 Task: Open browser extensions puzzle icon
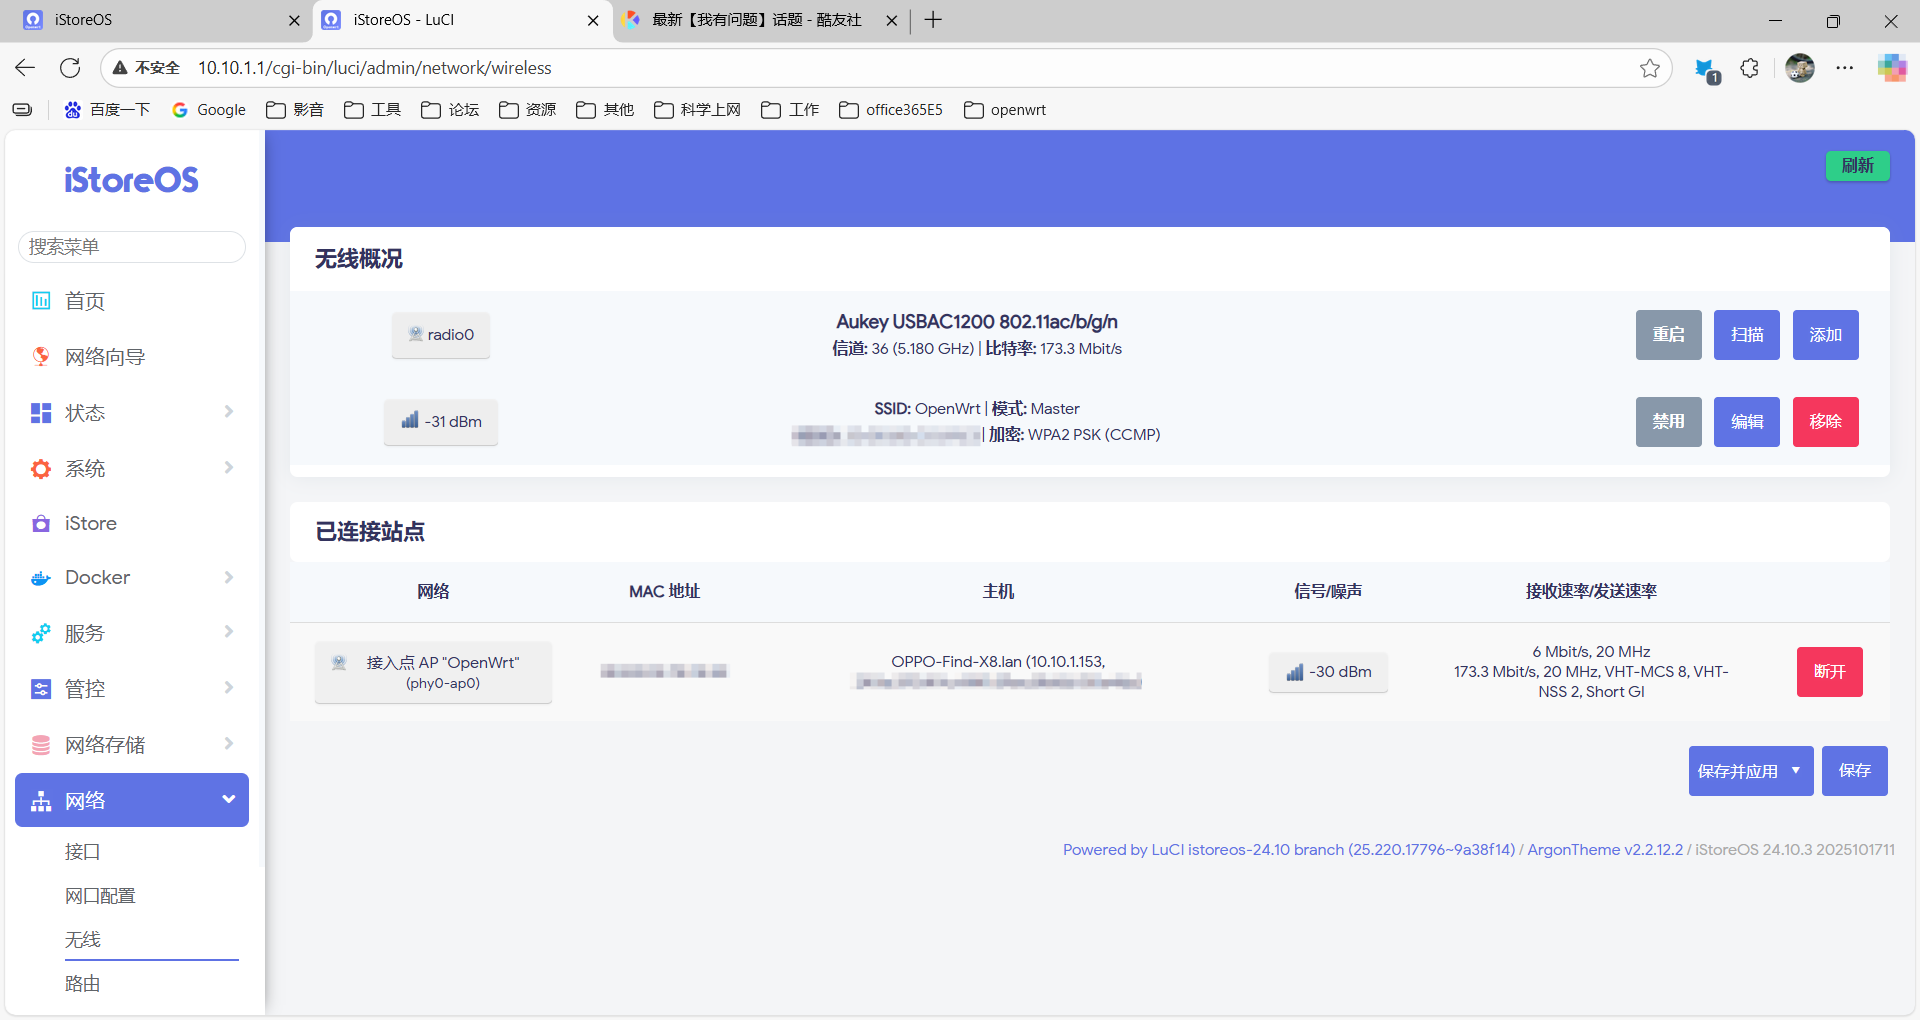pos(1749,68)
